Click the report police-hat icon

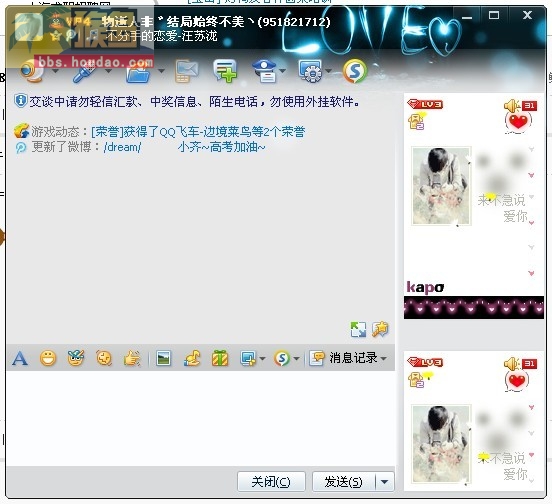tap(265, 71)
